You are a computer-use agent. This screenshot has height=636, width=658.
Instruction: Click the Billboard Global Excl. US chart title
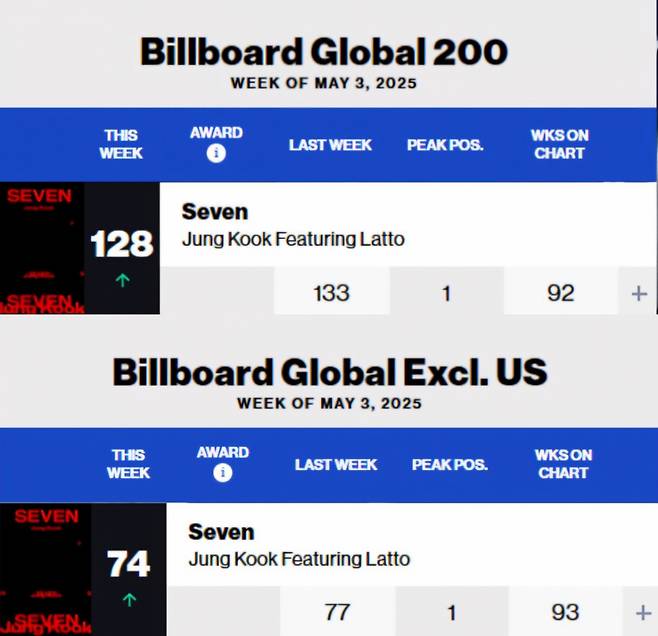(x=329, y=372)
